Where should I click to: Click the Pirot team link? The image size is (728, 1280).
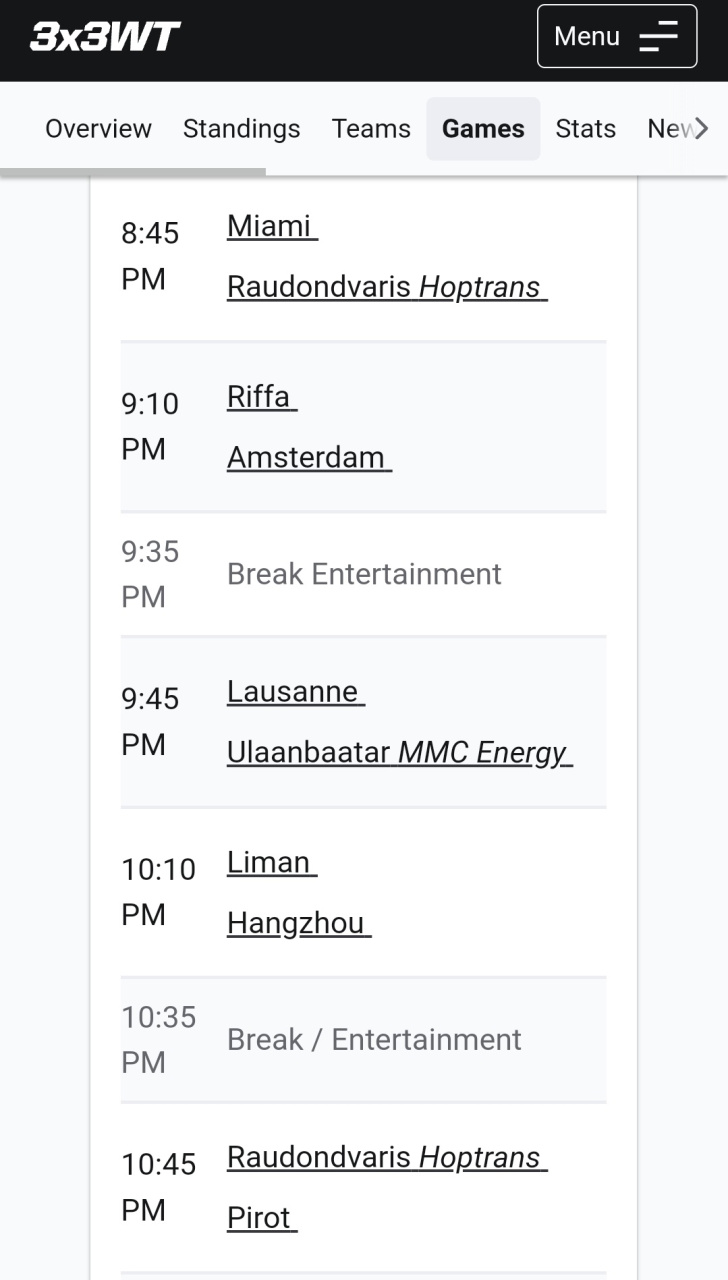(x=260, y=1218)
